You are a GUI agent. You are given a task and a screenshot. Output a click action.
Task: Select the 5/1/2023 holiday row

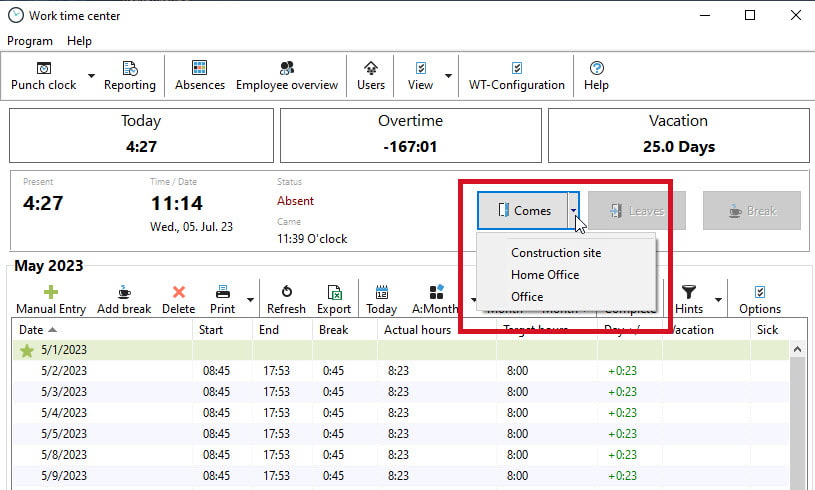400,350
